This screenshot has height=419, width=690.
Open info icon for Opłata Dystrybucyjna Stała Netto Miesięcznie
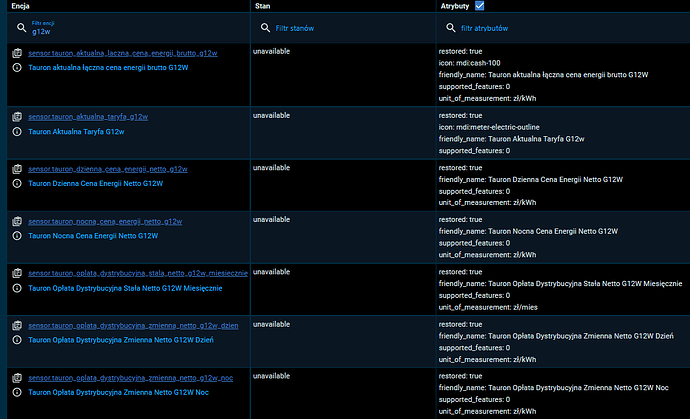point(17,288)
